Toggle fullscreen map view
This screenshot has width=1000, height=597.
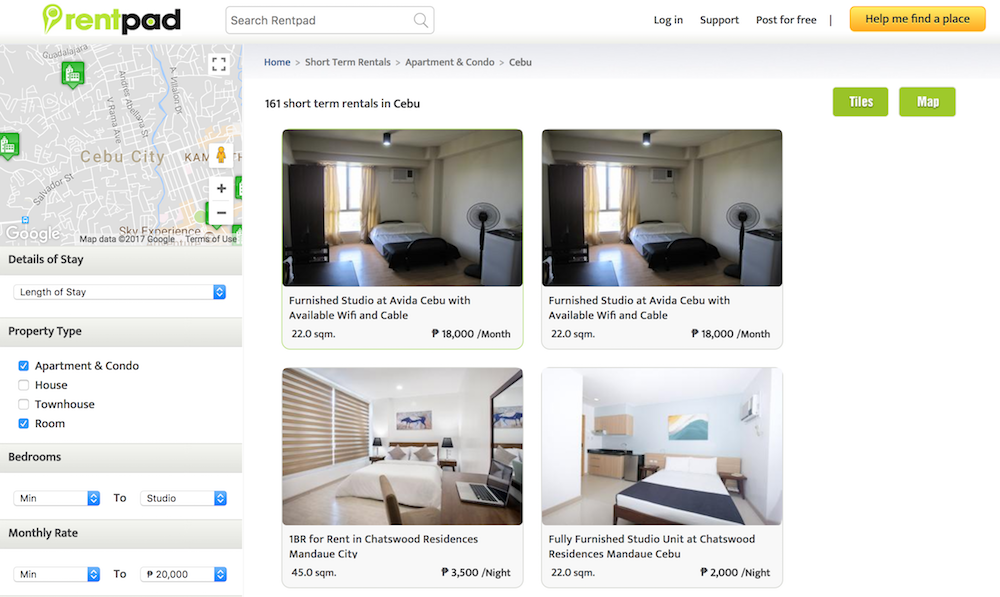(x=219, y=65)
